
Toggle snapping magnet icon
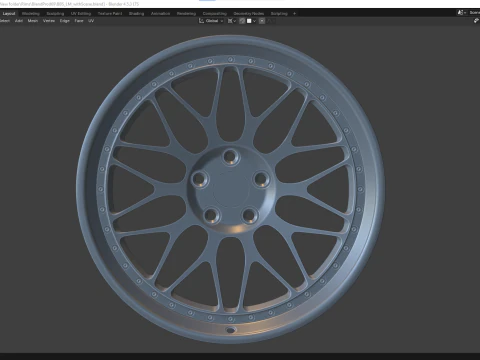click(x=242, y=21)
